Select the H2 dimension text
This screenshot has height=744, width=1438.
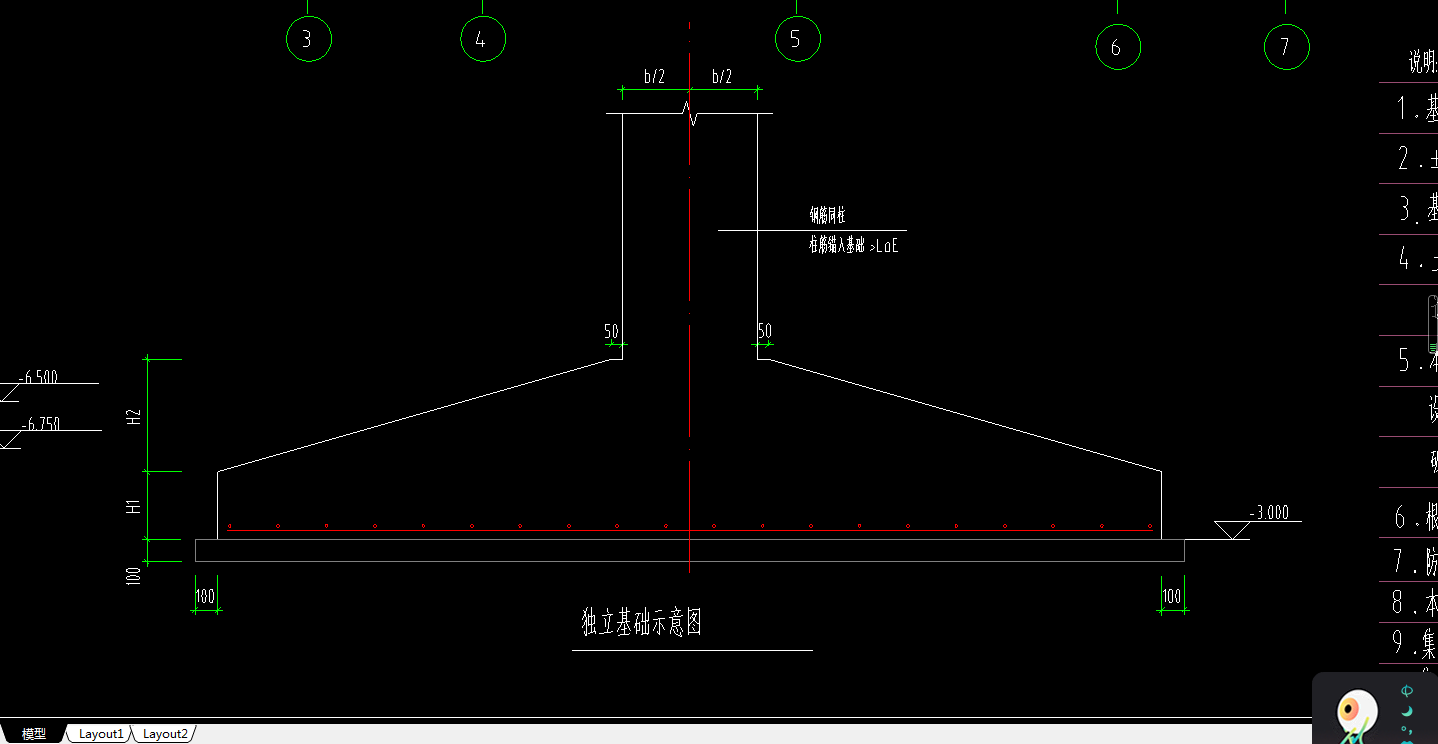point(133,418)
